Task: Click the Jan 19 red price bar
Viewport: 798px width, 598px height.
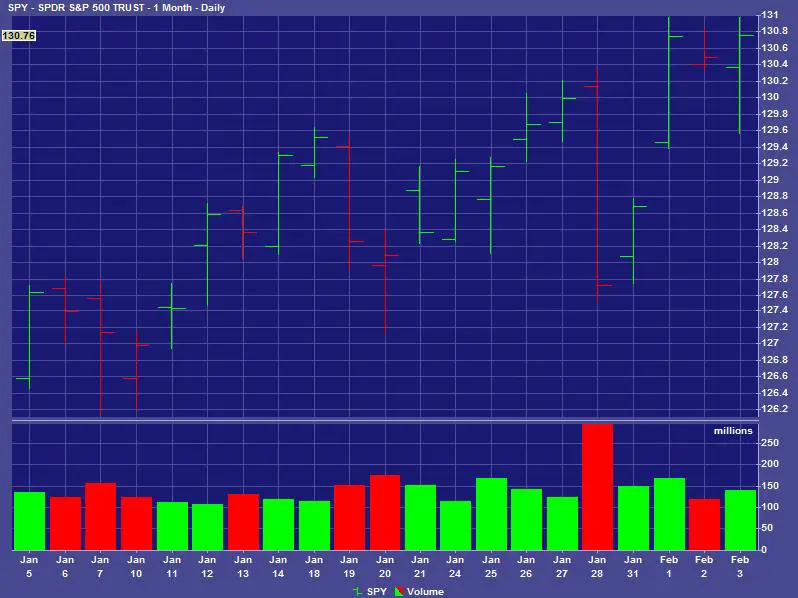Action: pos(349,204)
